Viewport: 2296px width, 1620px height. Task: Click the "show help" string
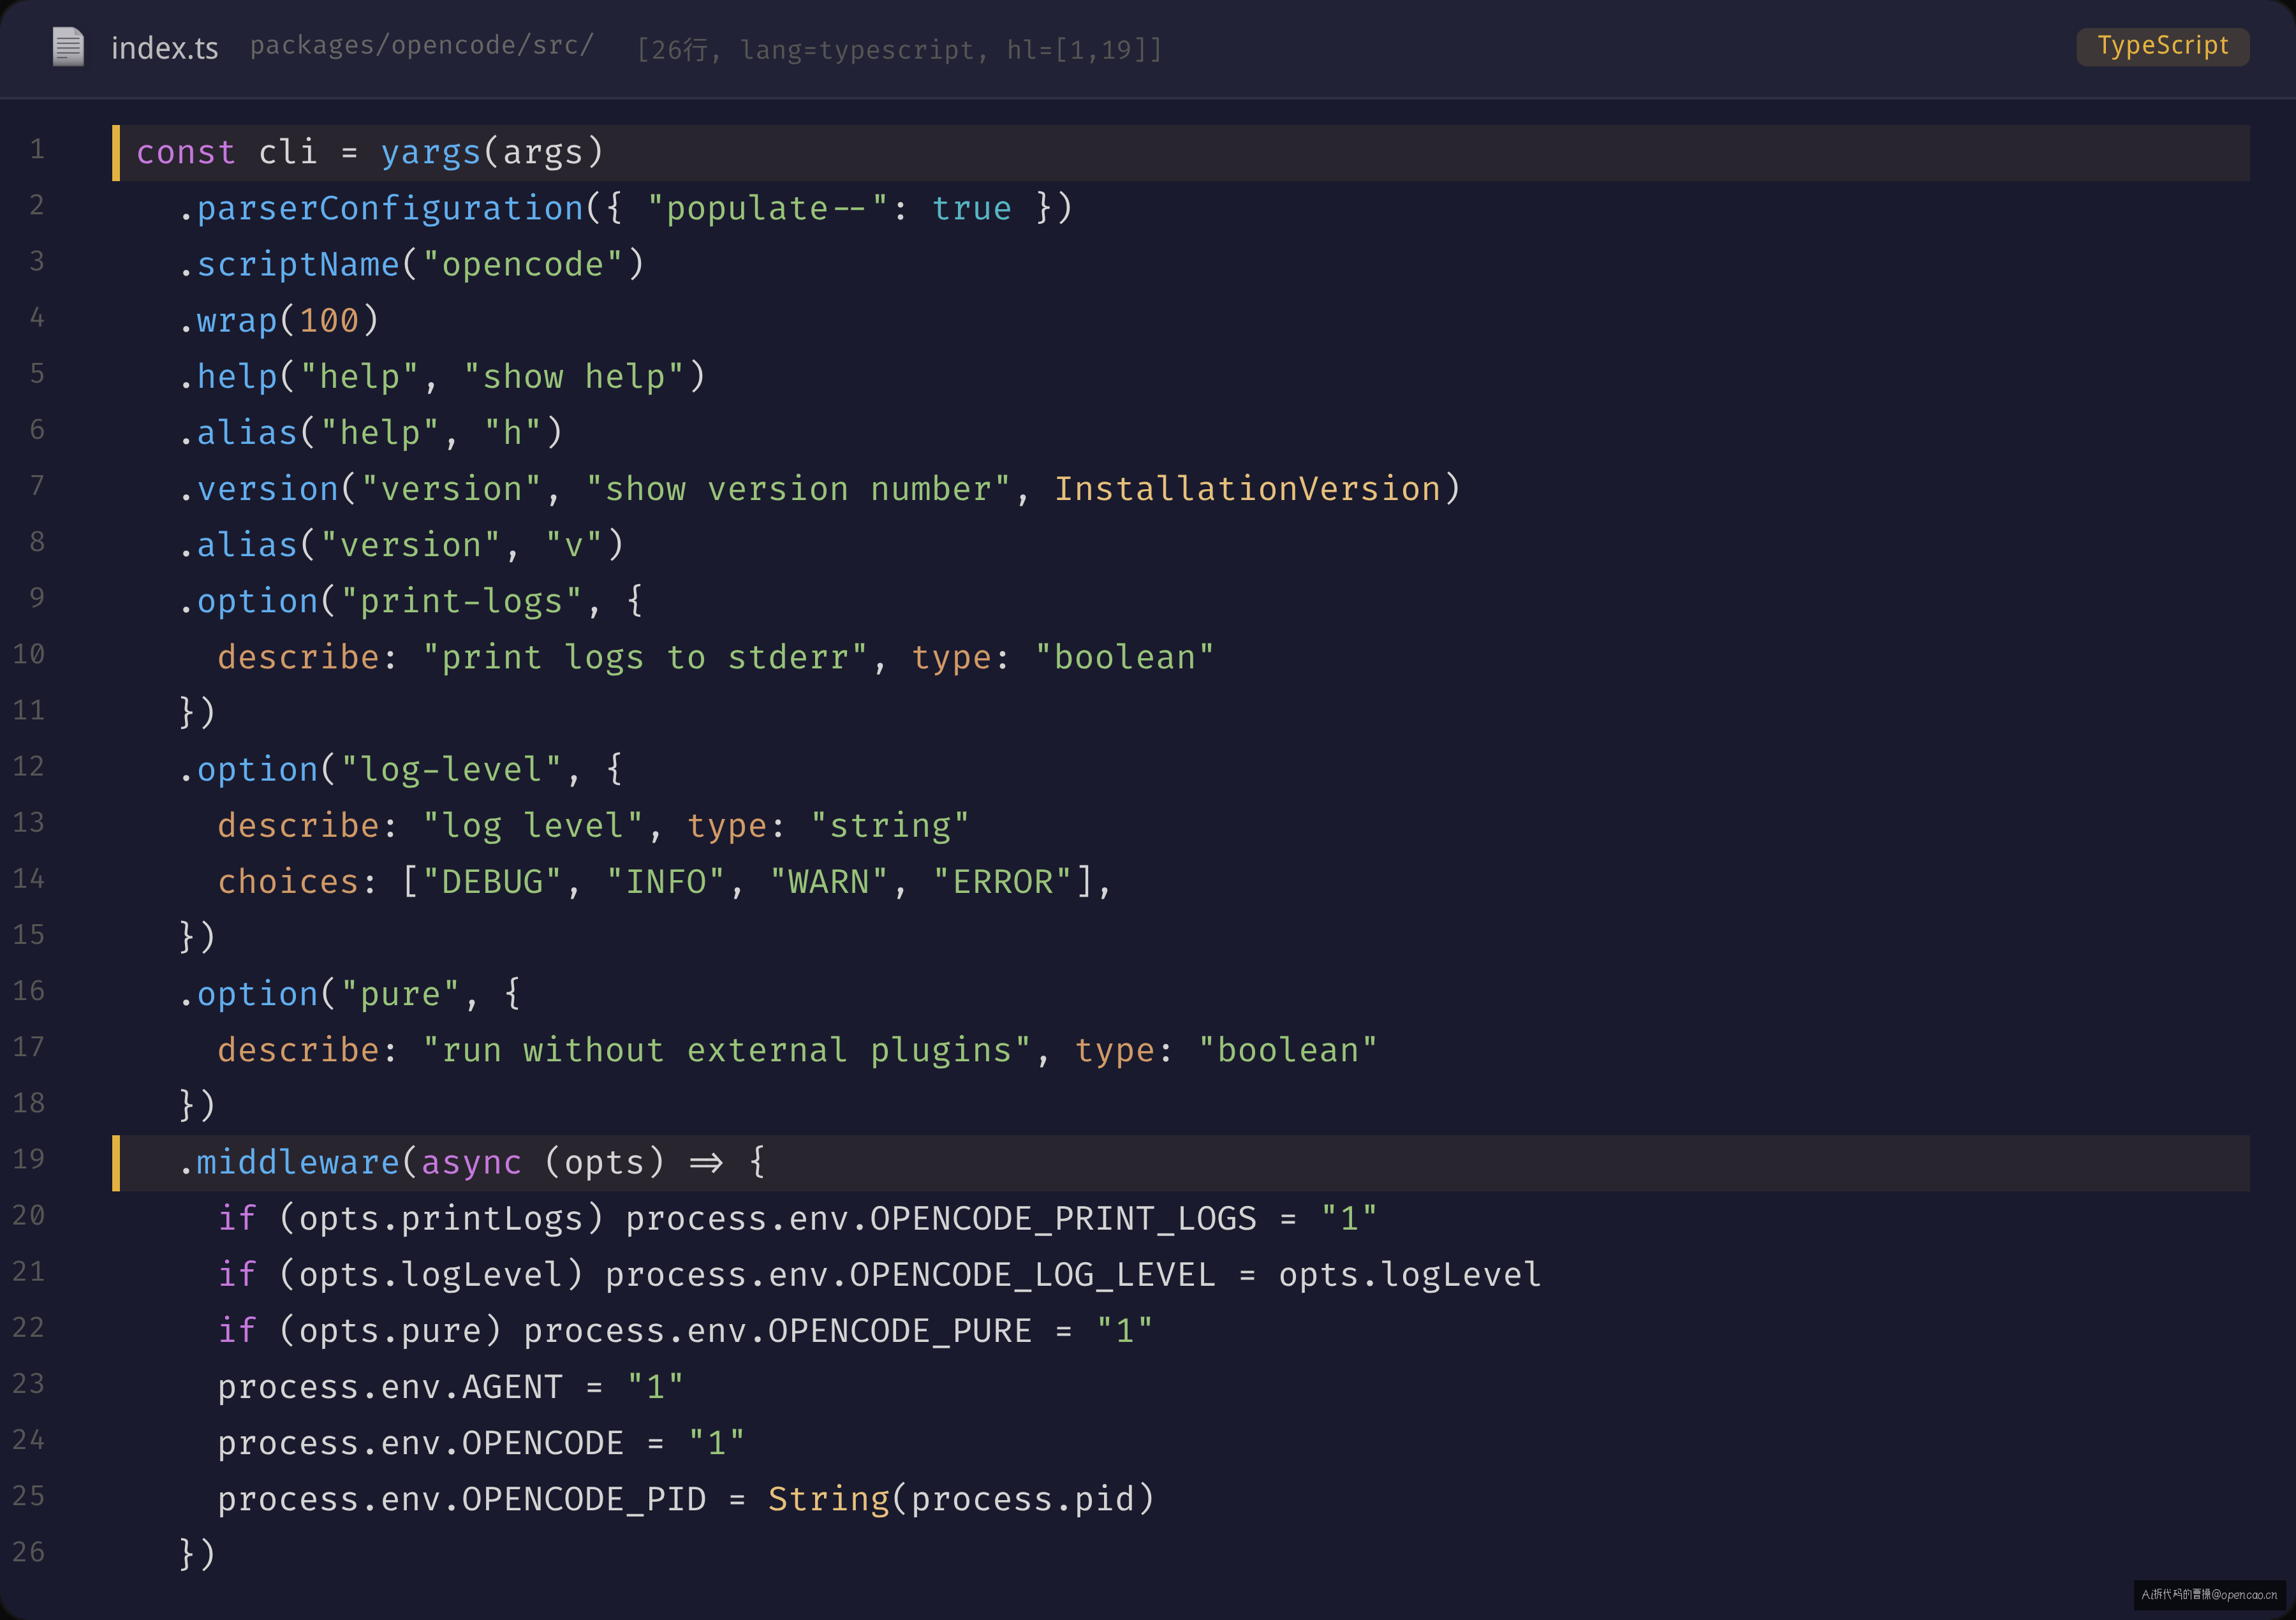[574, 376]
